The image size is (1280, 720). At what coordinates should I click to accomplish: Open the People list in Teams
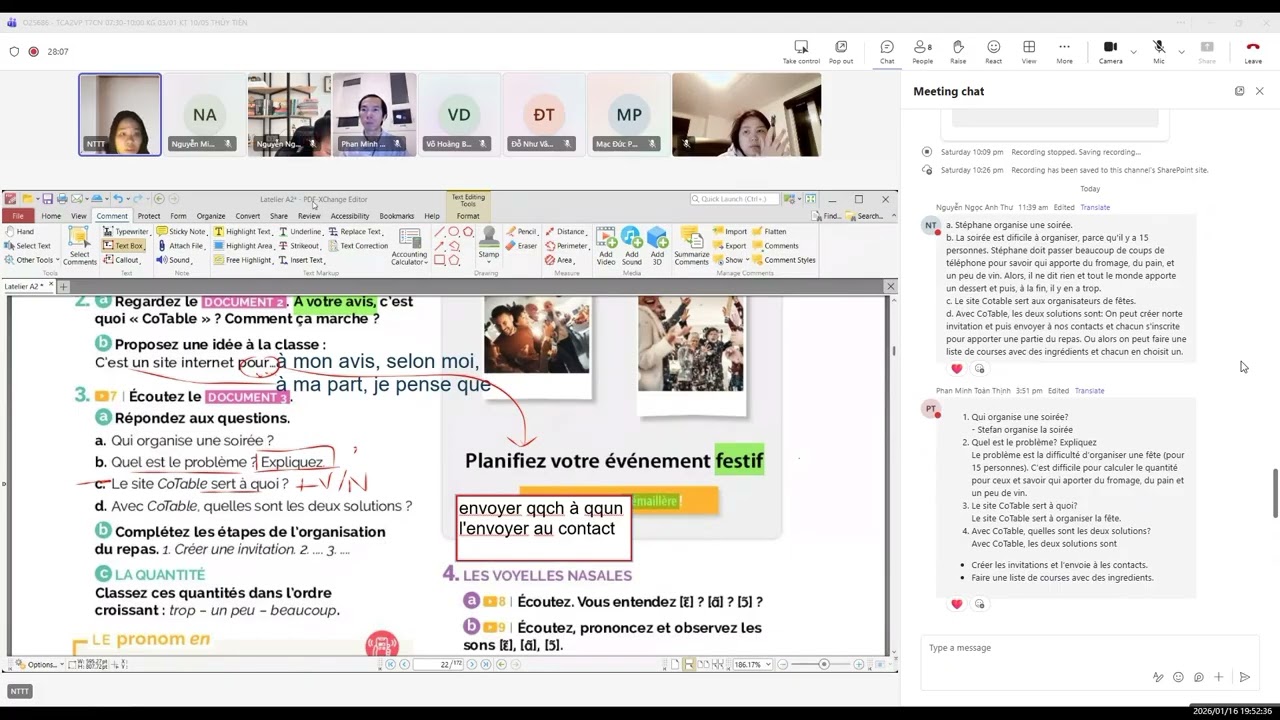pyautogui.click(x=922, y=52)
